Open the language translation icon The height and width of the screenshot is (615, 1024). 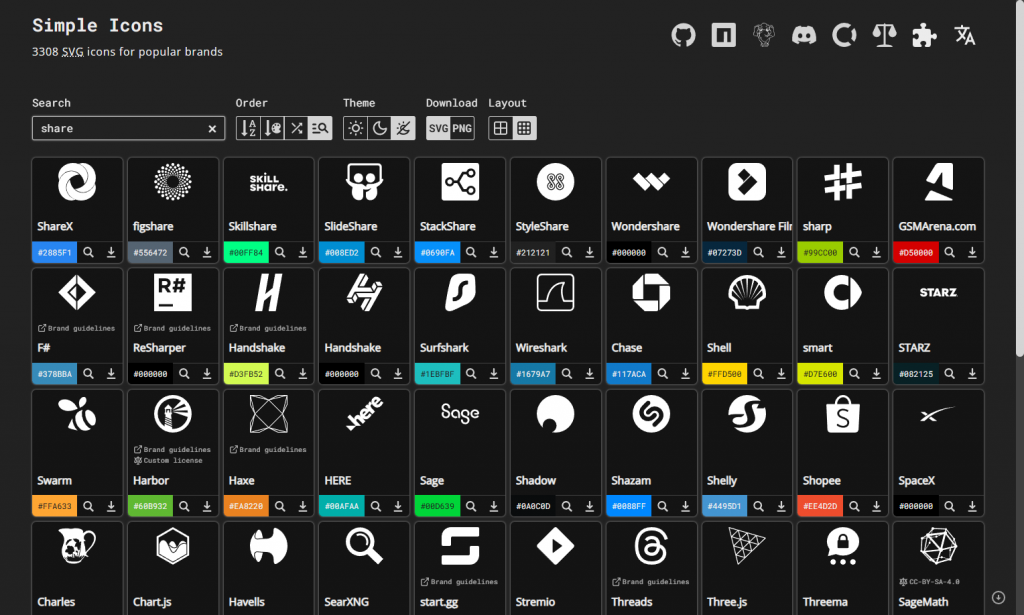point(965,35)
